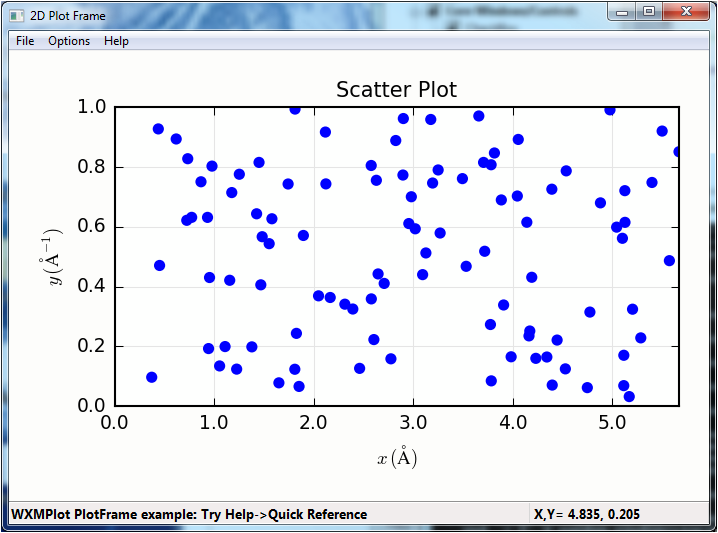Maximize the 2D Plot Frame window

click(649, 11)
